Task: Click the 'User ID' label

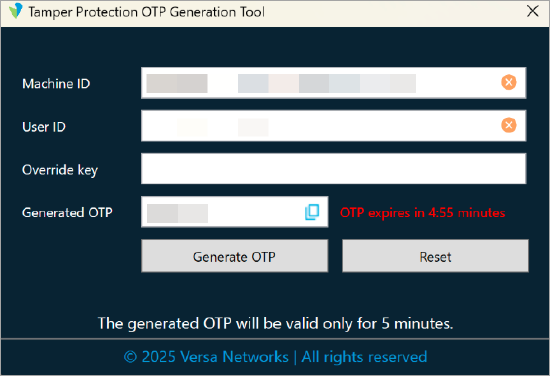Action: click(x=44, y=127)
